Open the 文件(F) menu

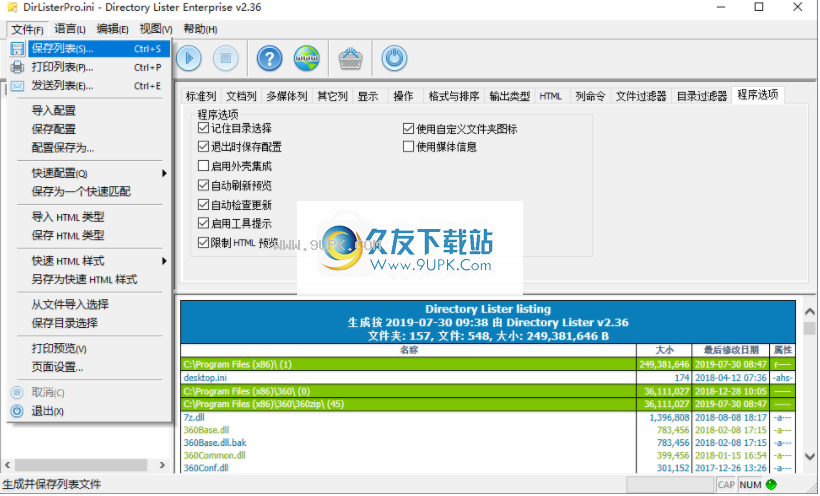pyautogui.click(x=27, y=29)
